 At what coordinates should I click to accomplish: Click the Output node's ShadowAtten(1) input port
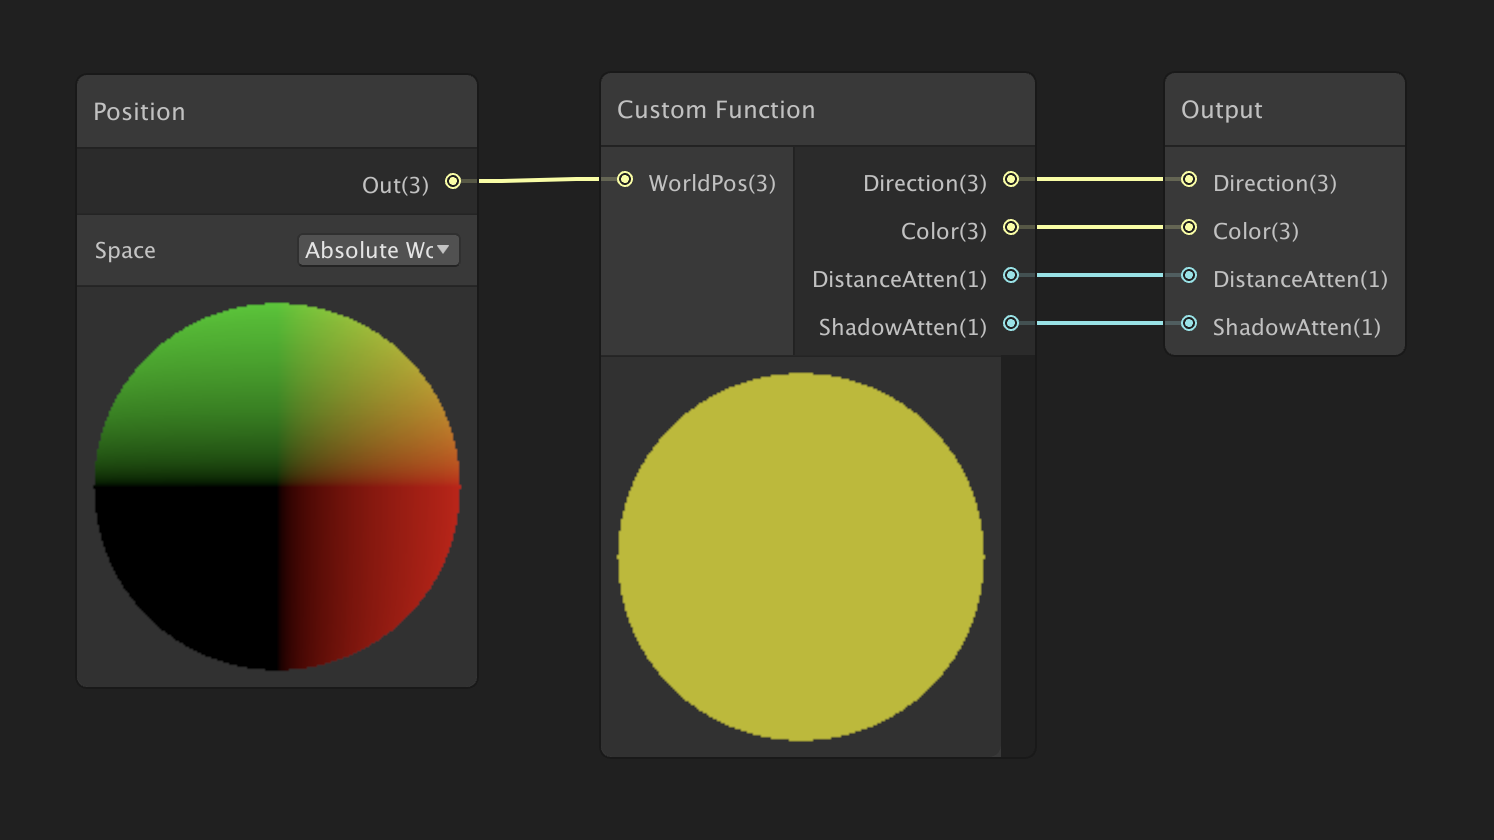click(1189, 323)
